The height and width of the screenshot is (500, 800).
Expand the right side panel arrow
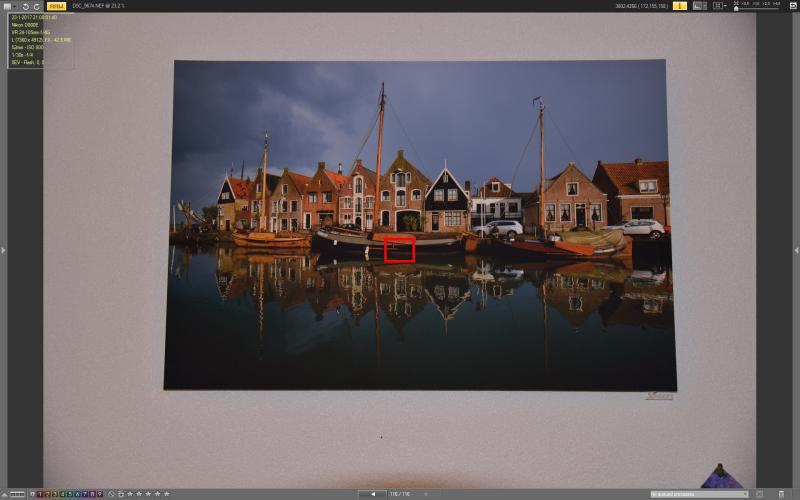(796, 250)
